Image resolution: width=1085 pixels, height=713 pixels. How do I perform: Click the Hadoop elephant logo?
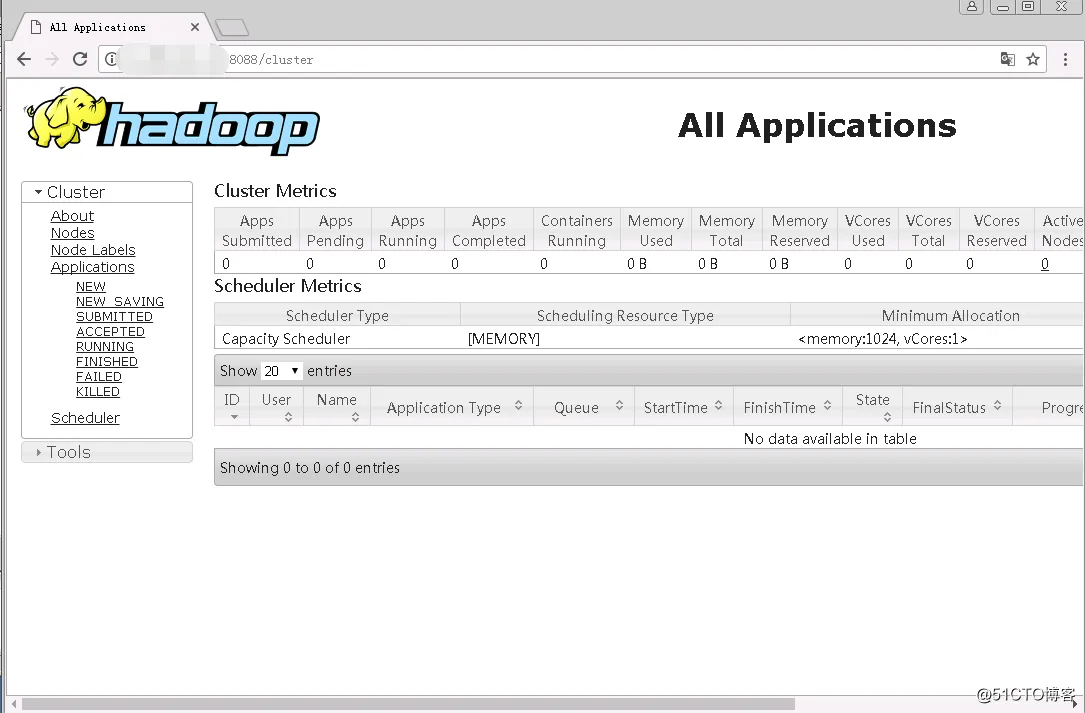tap(172, 120)
